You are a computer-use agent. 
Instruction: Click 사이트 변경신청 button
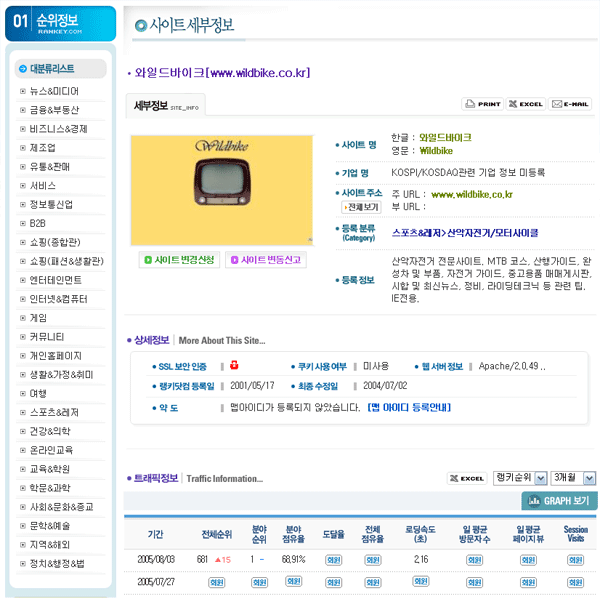point(179,260)
